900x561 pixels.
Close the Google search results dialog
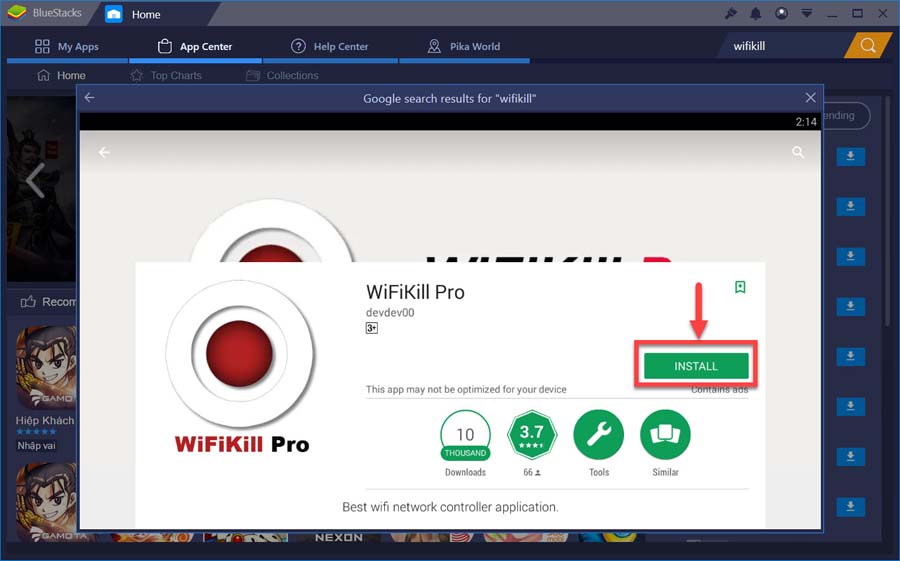810,98
